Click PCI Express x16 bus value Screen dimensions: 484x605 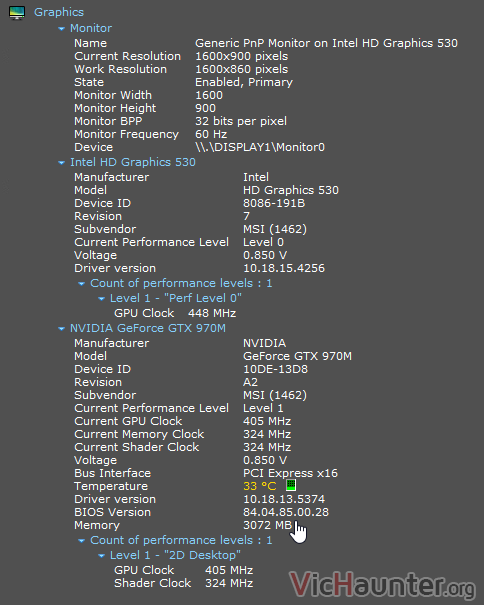coord(290,473)
